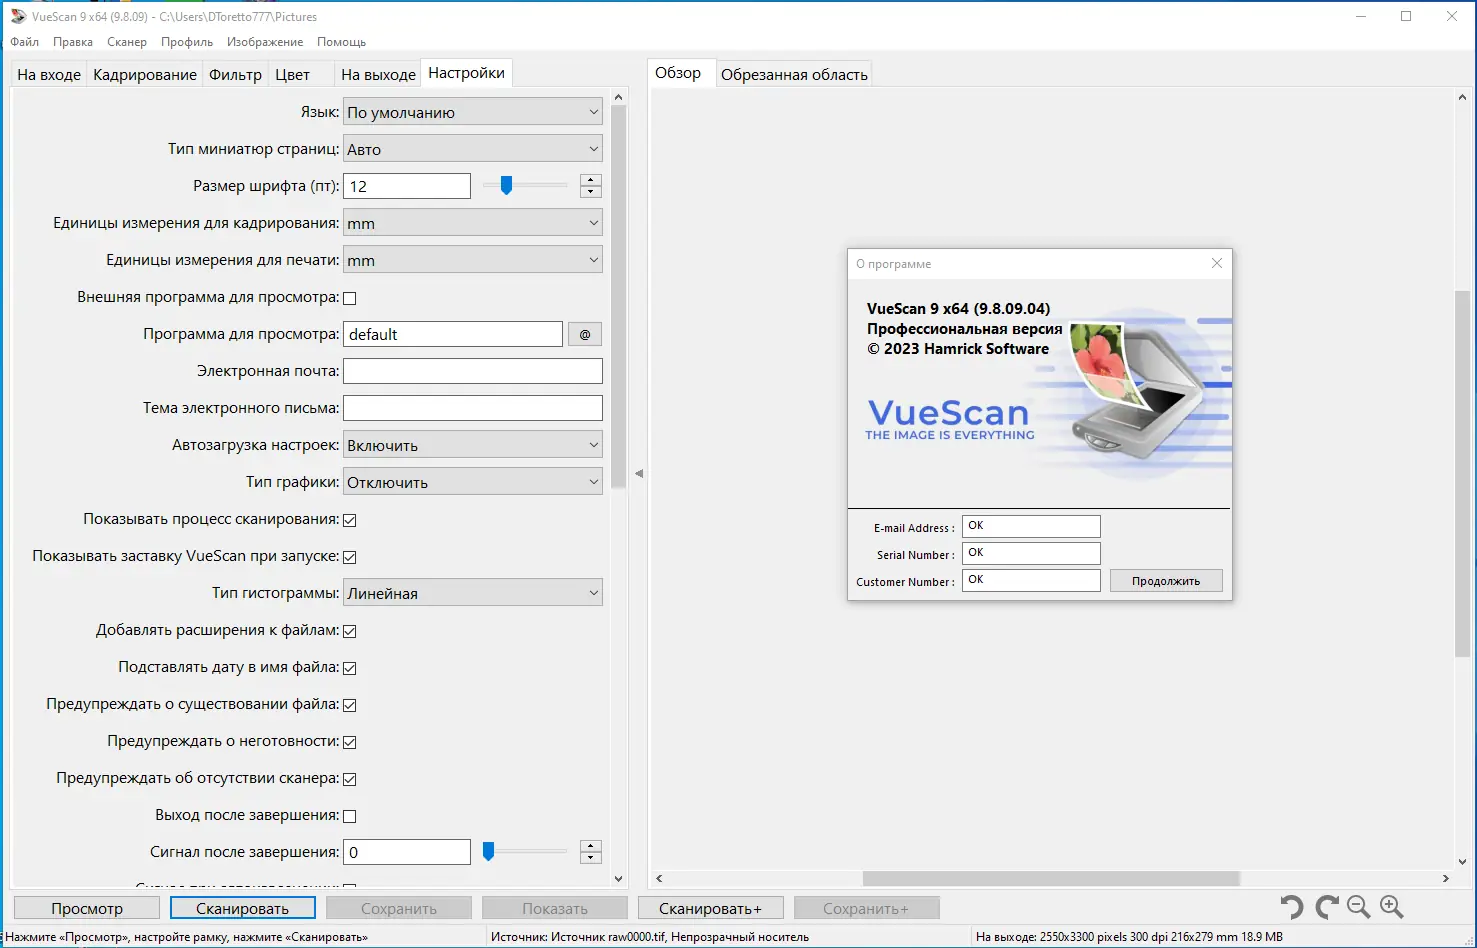Screen dimensions: 1477x948
Task: Click the zoom in magnifier icon
Action: coord(1392,907)
